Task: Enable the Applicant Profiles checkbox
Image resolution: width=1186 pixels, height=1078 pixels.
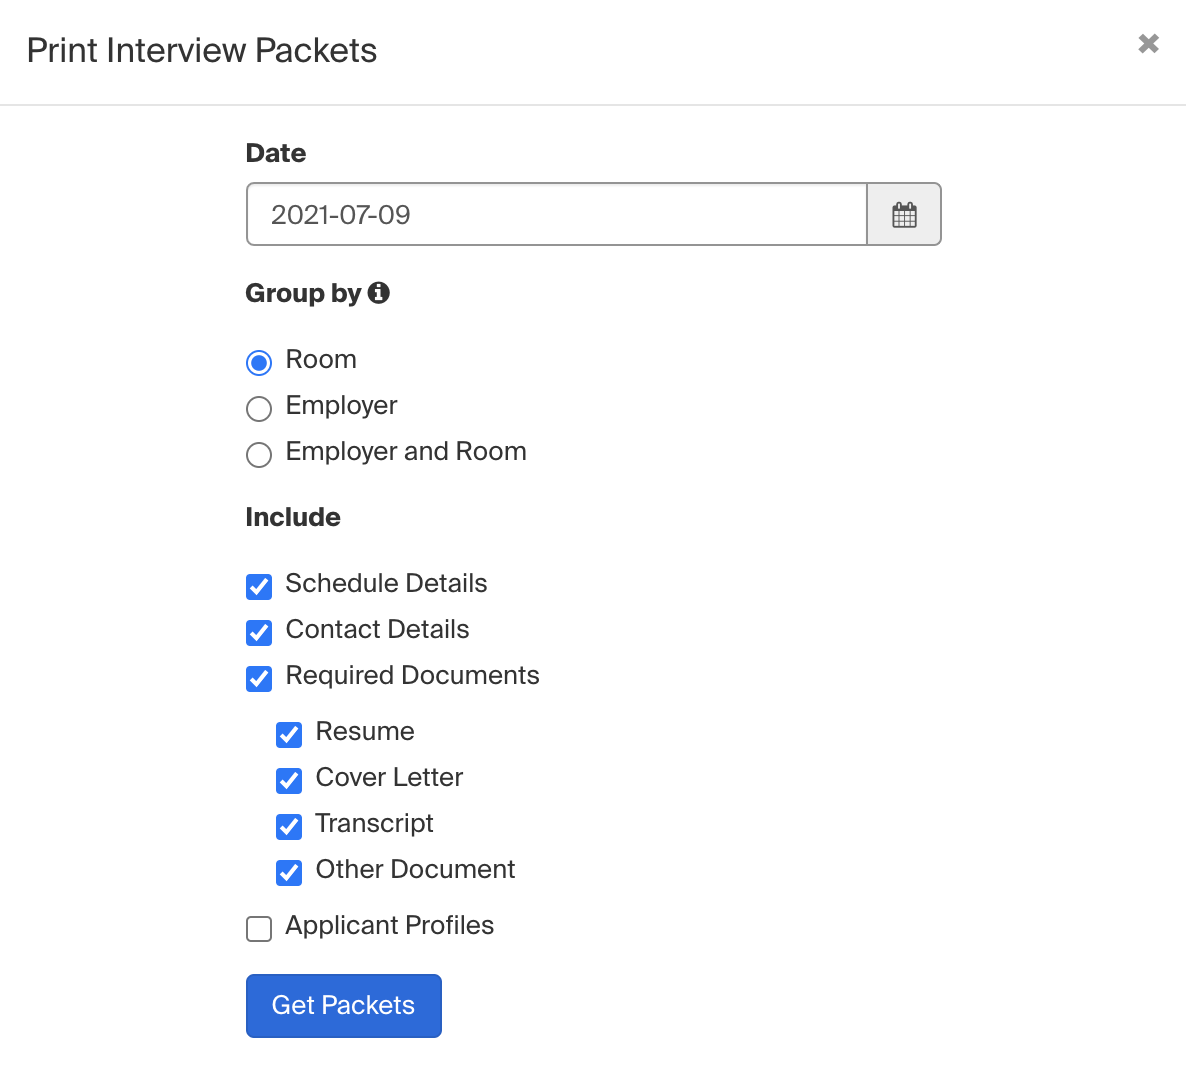Action: [x=259, y=929]
